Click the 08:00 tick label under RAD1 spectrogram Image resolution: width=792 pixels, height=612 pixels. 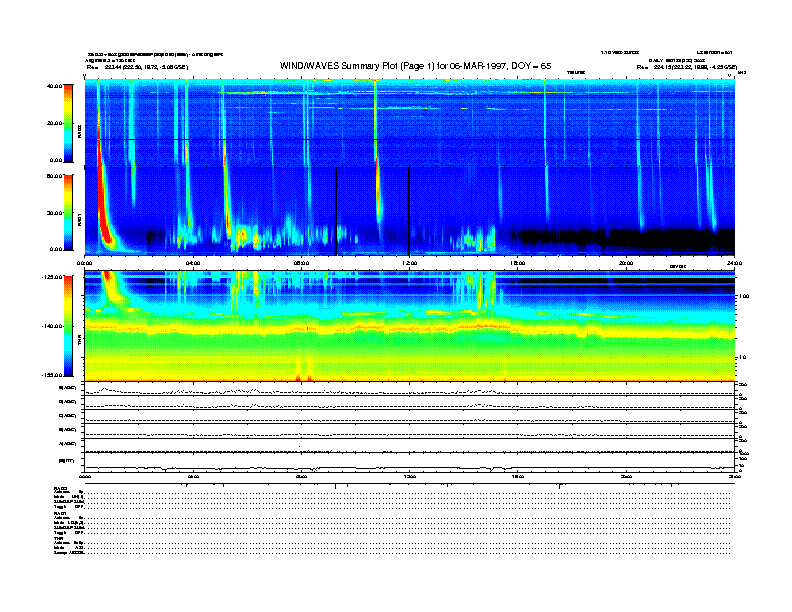[x=301, y=263]
